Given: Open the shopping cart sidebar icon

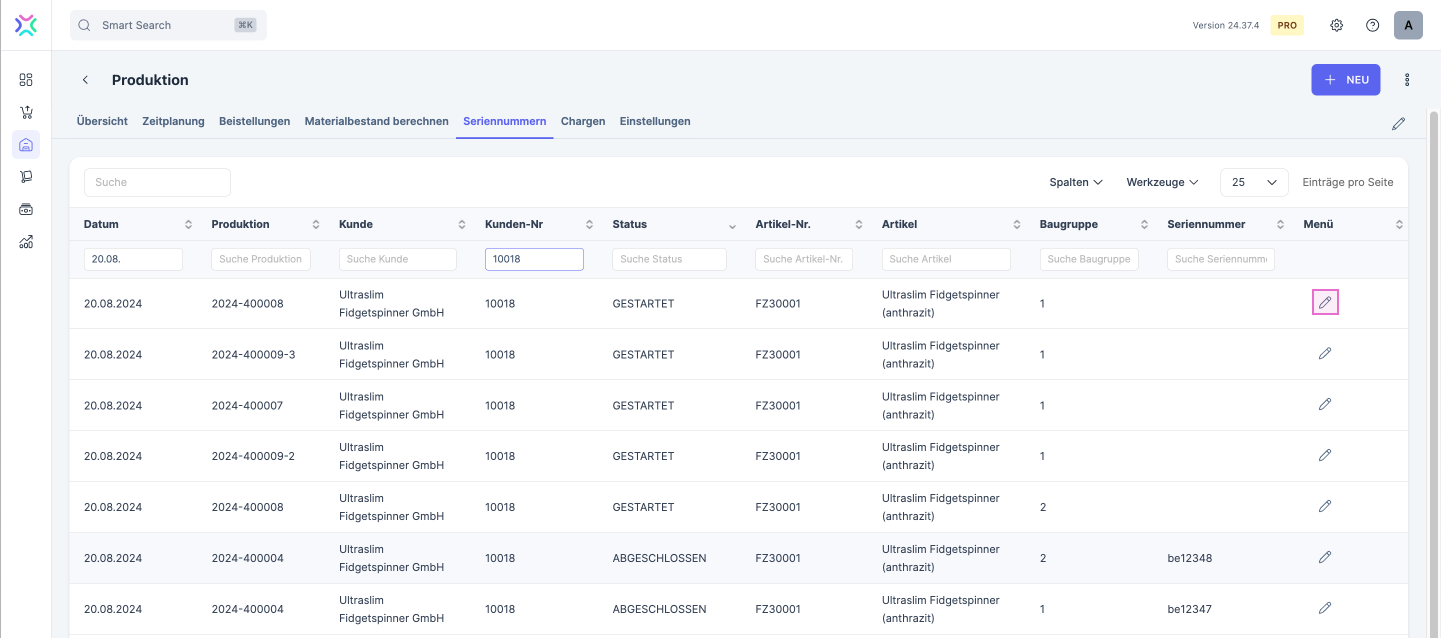Looking at the screenshot, I should (26, 112).
